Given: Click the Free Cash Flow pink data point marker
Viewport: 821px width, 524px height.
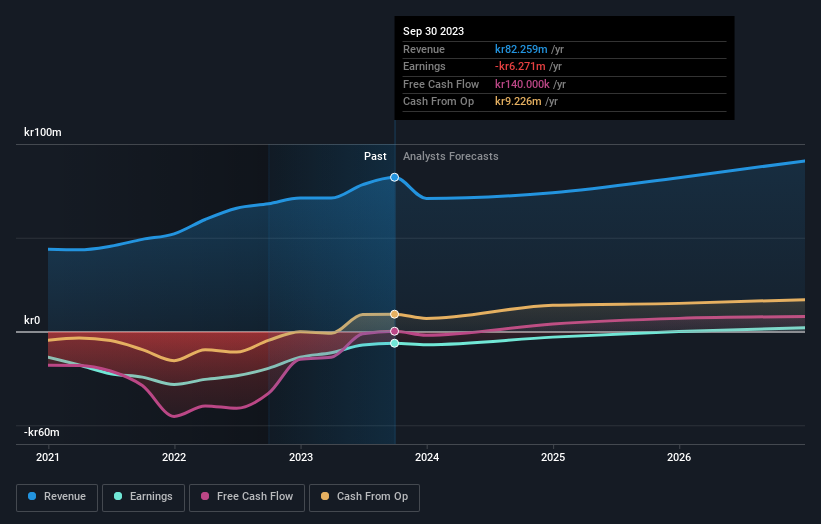Looking at the screenshot, I should pyautogui.click(x=394, y=331).
